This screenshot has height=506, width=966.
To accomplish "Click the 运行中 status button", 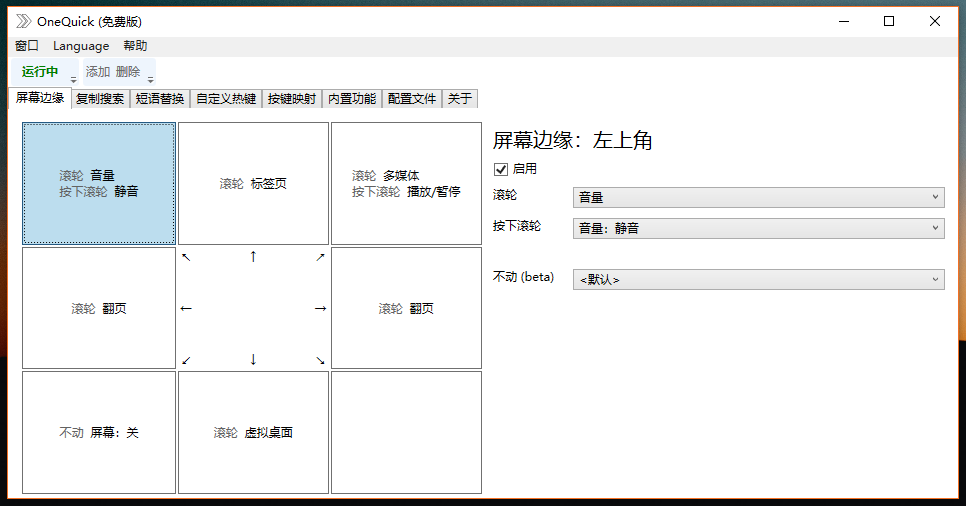I will click(40, 72).
